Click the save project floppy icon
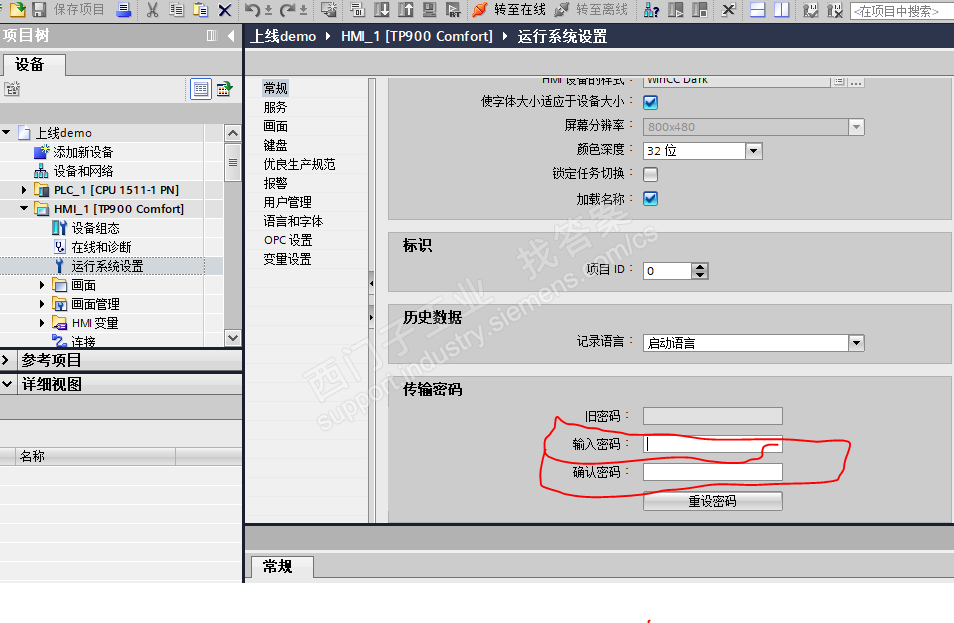 39,9
